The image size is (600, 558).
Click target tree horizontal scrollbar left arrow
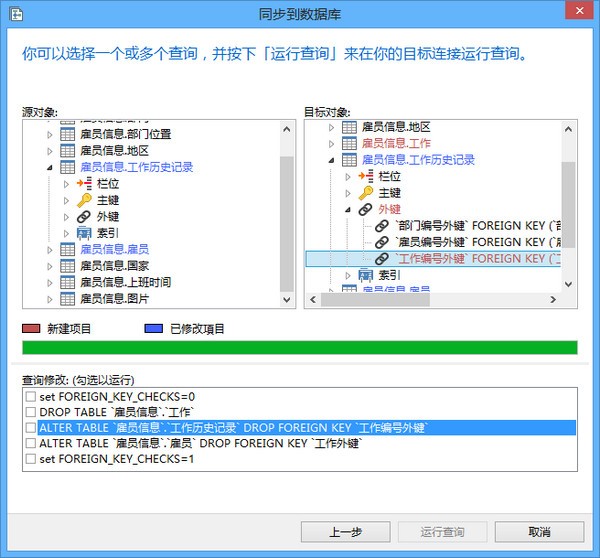pos(313,300)
